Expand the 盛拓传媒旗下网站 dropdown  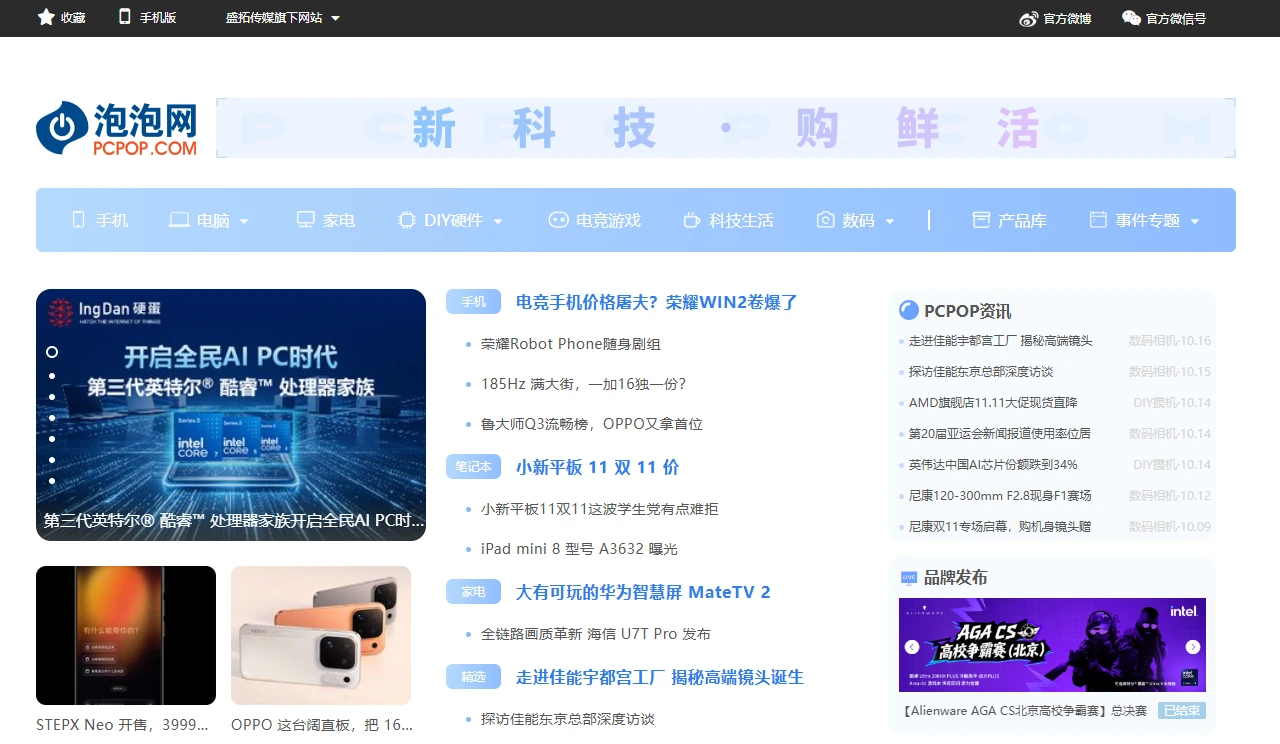[x=335, y=18]
